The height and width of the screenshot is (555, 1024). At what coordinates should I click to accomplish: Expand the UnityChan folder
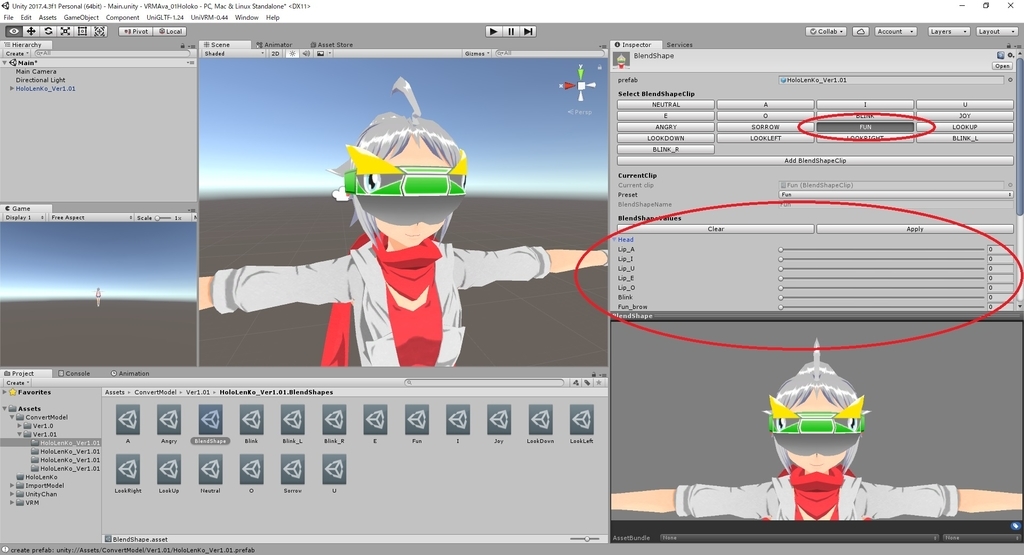[x=12, y=494]
